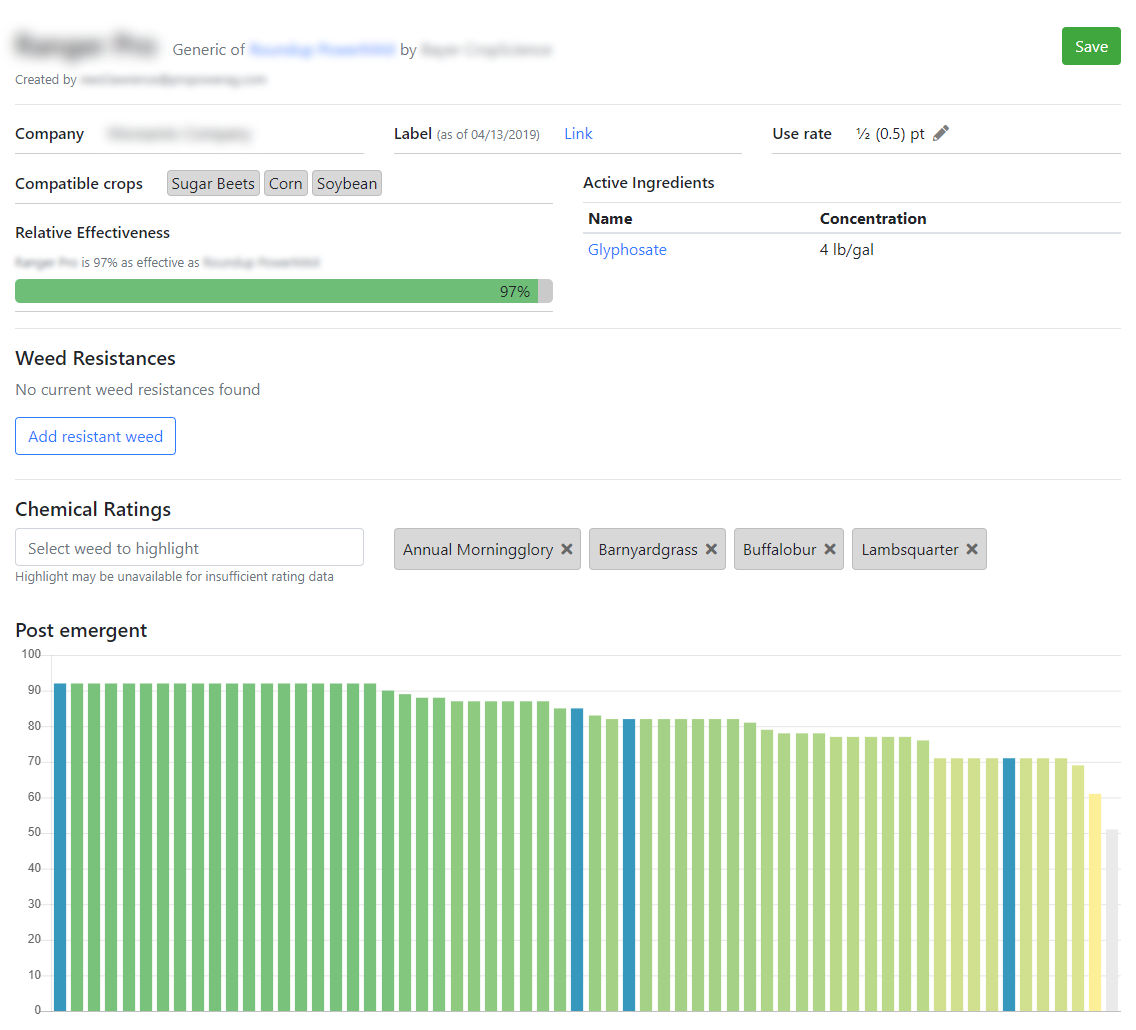
Task: Remove the Barnyardgrass tag with its X icon
Action: 711,549
